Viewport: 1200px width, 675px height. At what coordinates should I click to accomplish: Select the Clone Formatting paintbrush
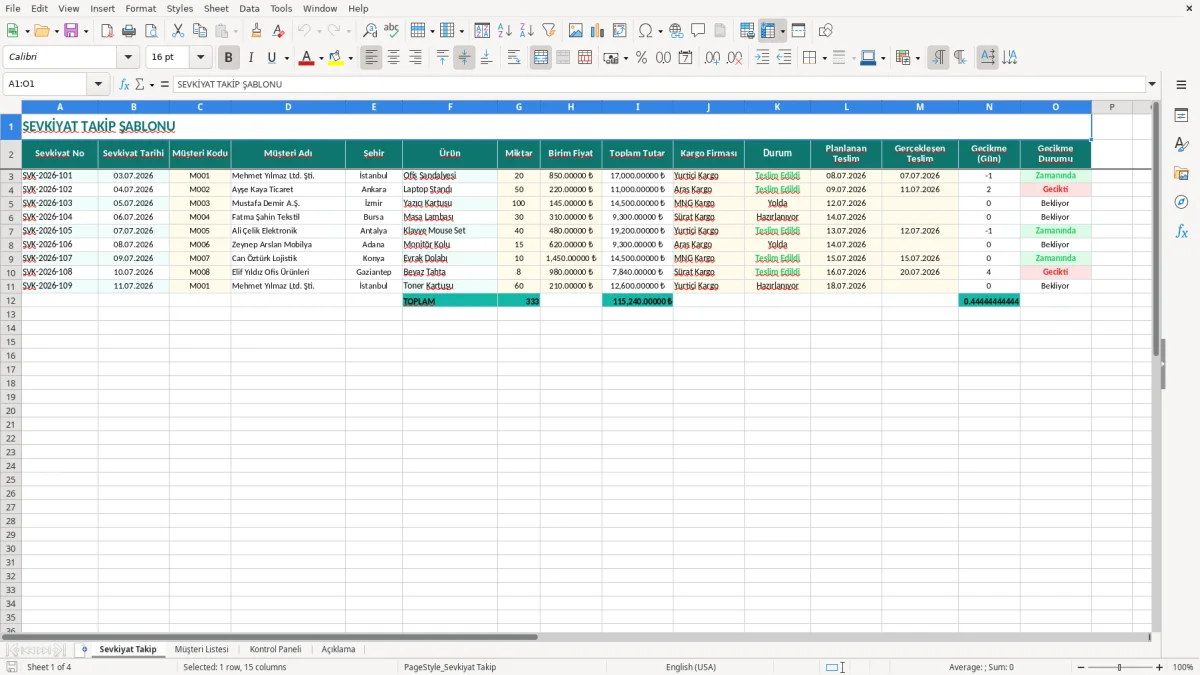pyautogui.click(x=257, y=31)
